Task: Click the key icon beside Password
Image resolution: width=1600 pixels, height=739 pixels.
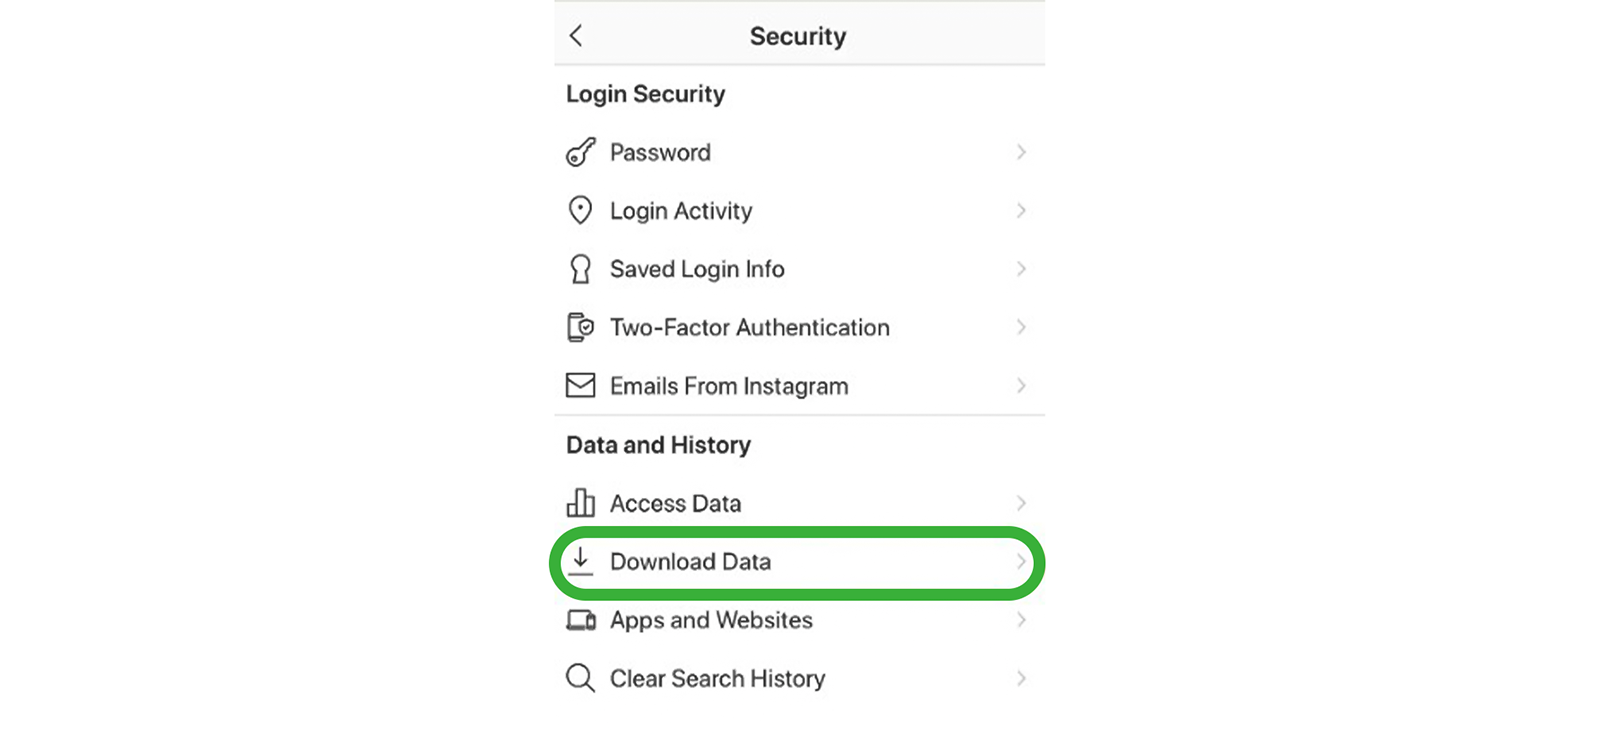Action: 580,152
